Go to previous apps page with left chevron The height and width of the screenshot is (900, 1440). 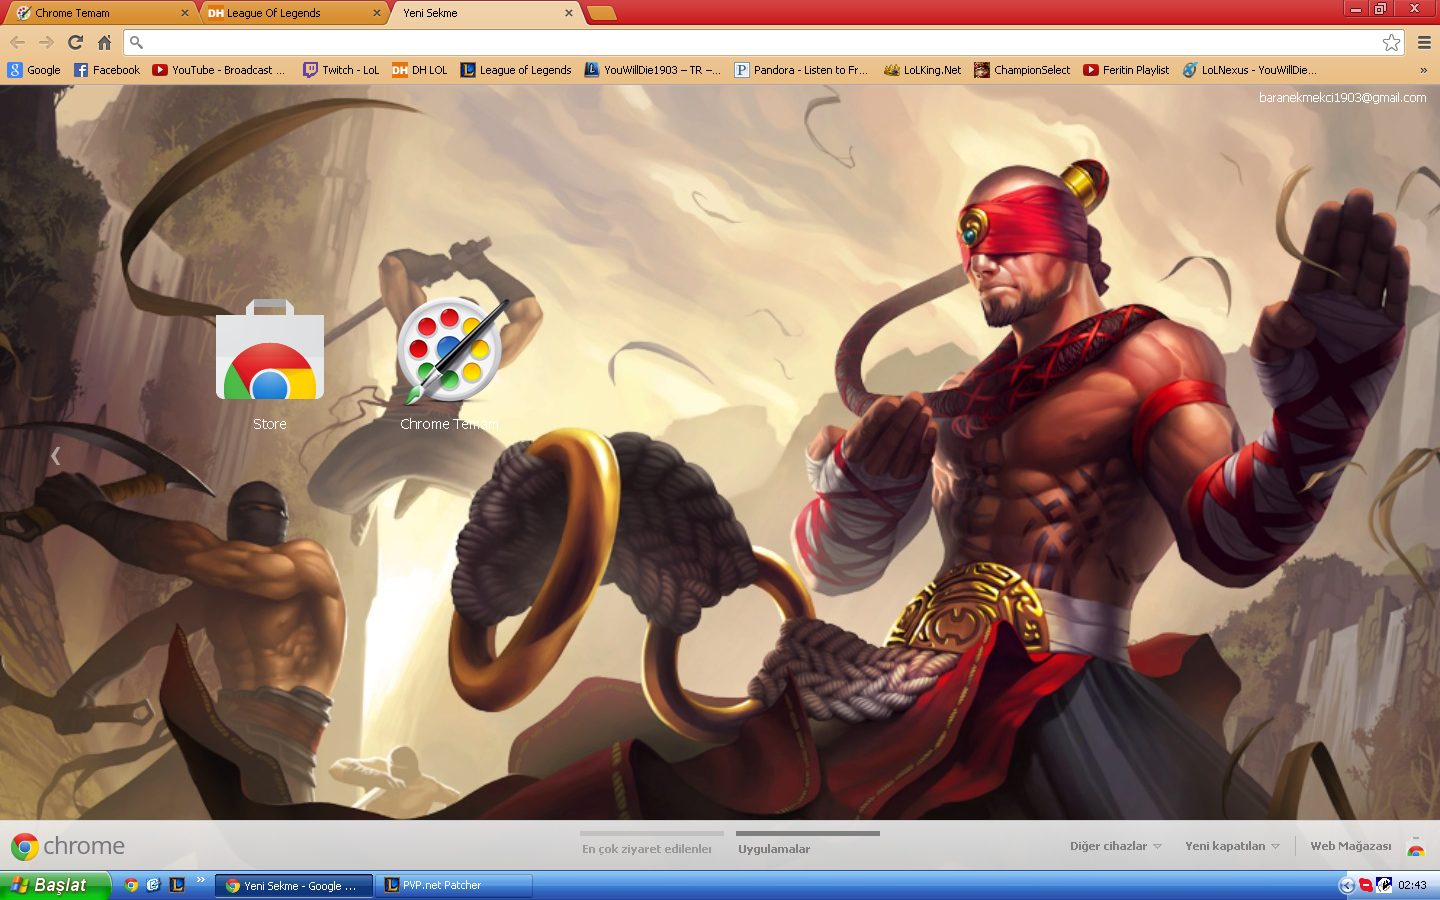click(56, 456)
